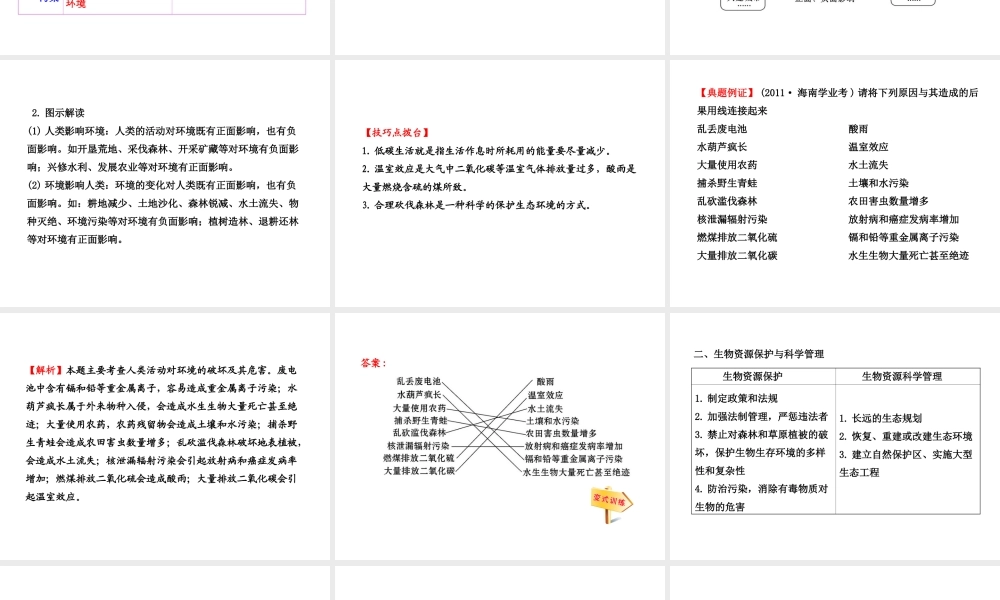Click table item 2. 恢复、重建或改建生态环境
1000x600 pixels.
pos(906,437)
